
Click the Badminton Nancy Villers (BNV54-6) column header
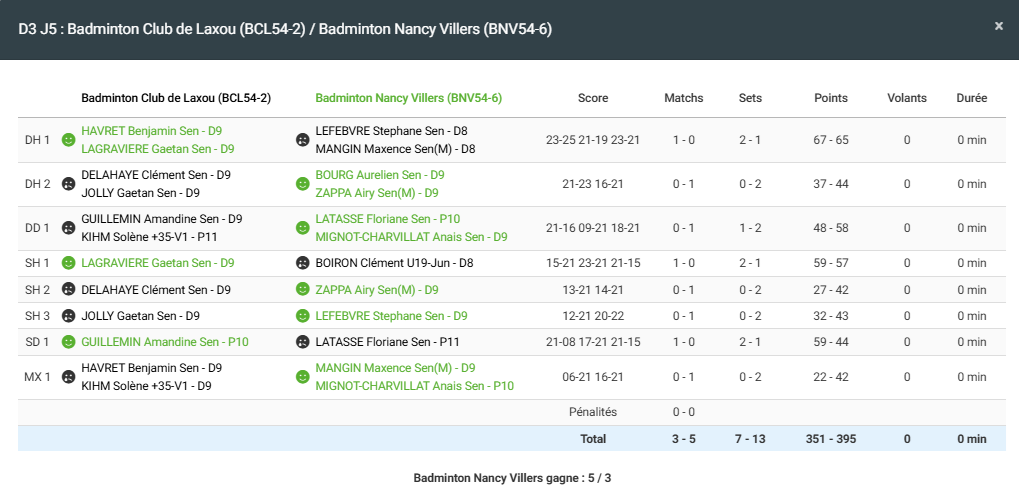click(x=408, y=98)
